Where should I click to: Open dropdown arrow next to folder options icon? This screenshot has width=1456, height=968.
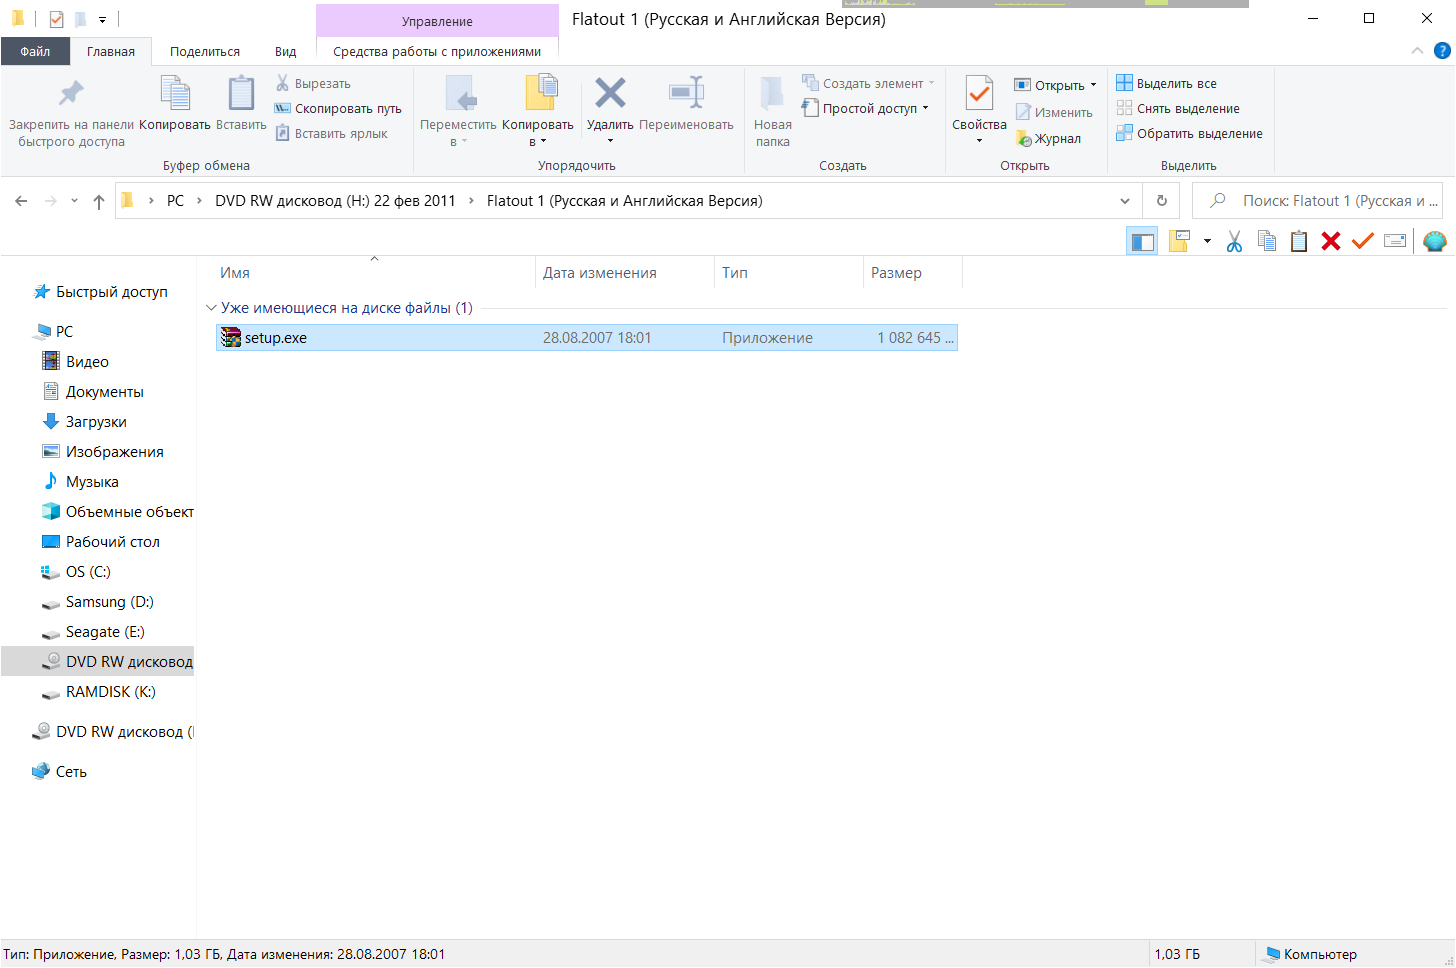[x=1207, y=241]
